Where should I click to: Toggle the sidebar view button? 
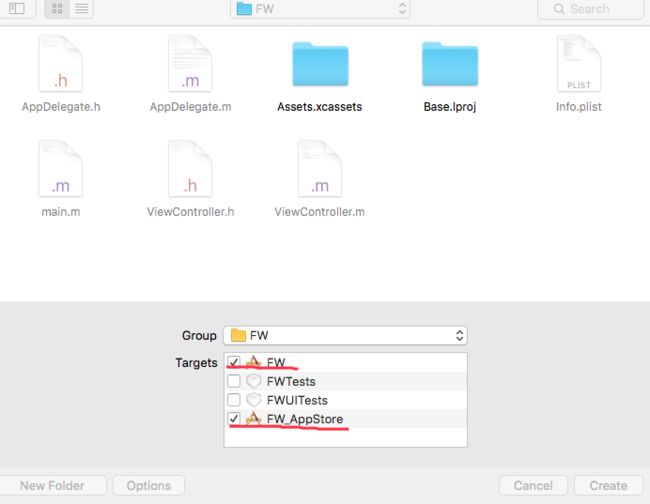point(17,8)
